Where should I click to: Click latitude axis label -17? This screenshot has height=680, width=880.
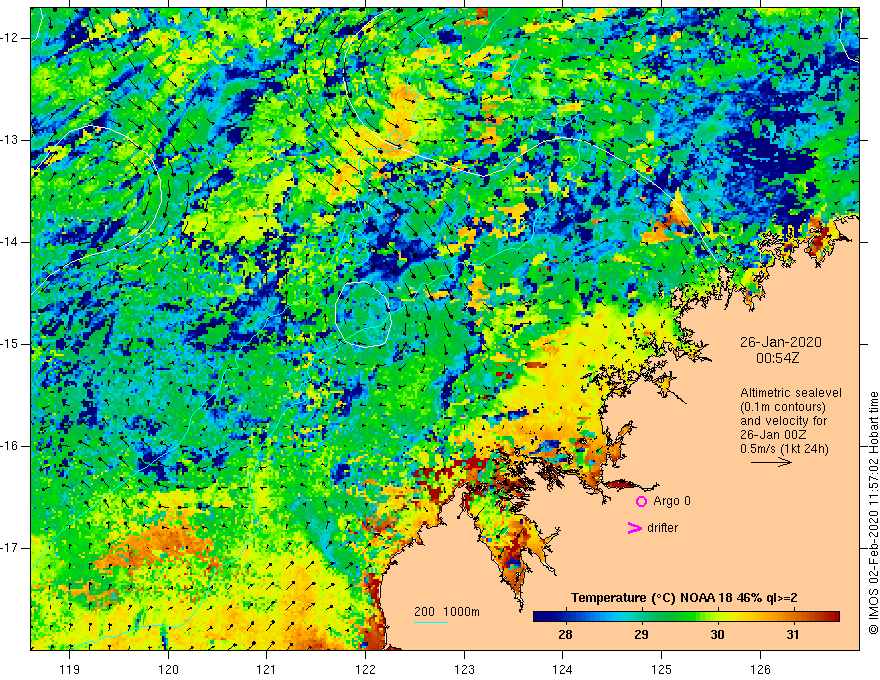coord(10,548)
